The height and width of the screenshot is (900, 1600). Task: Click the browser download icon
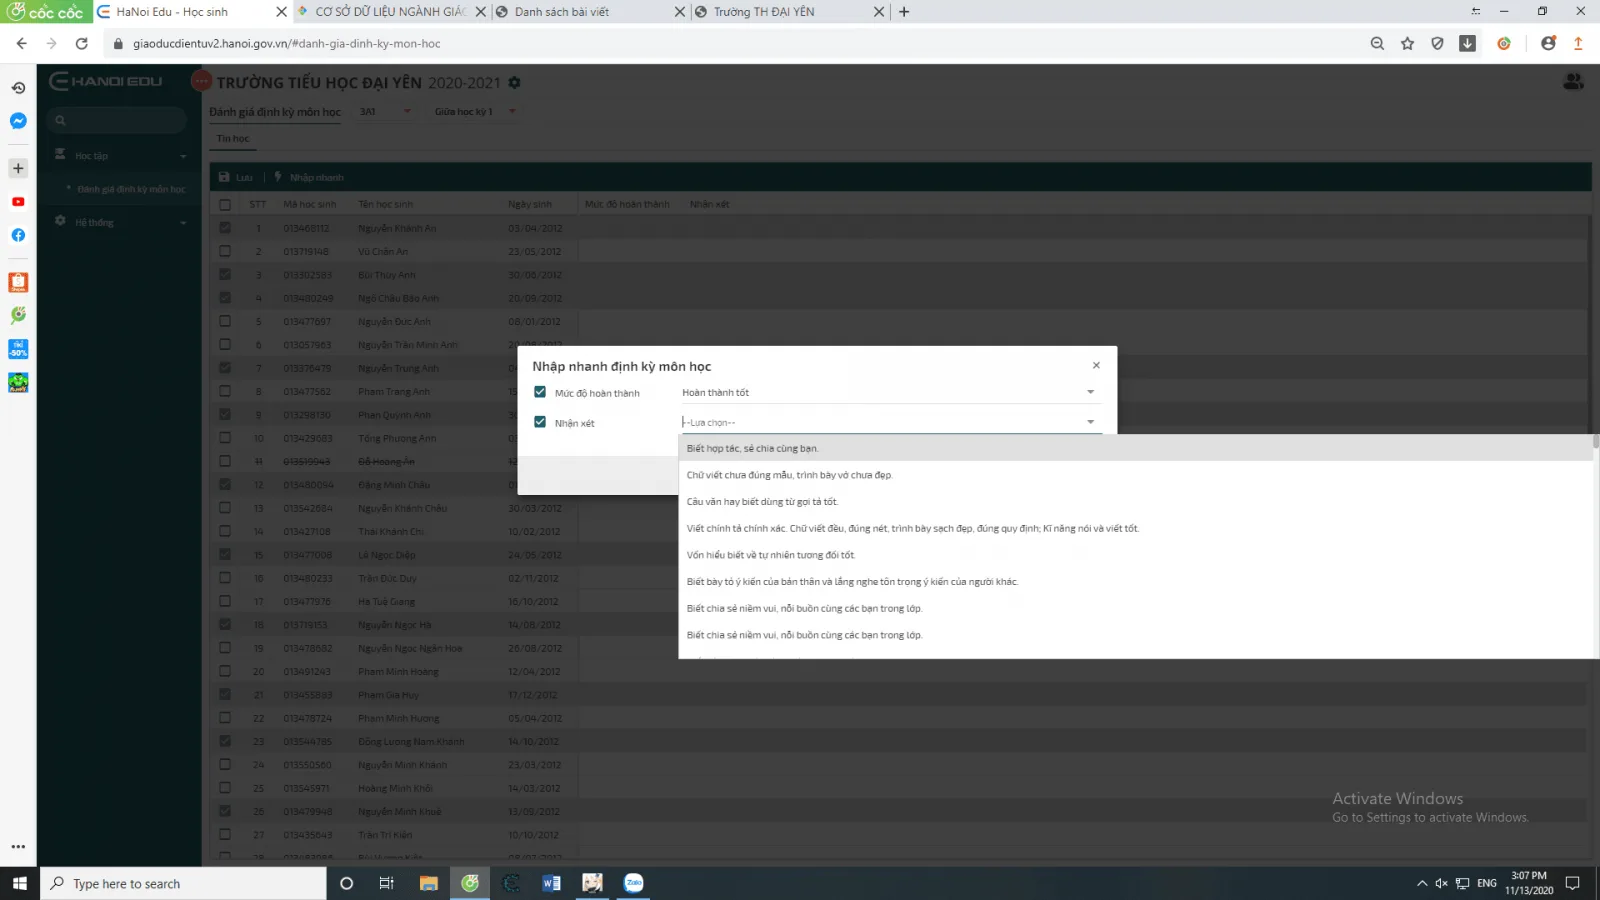point(1467,43)
